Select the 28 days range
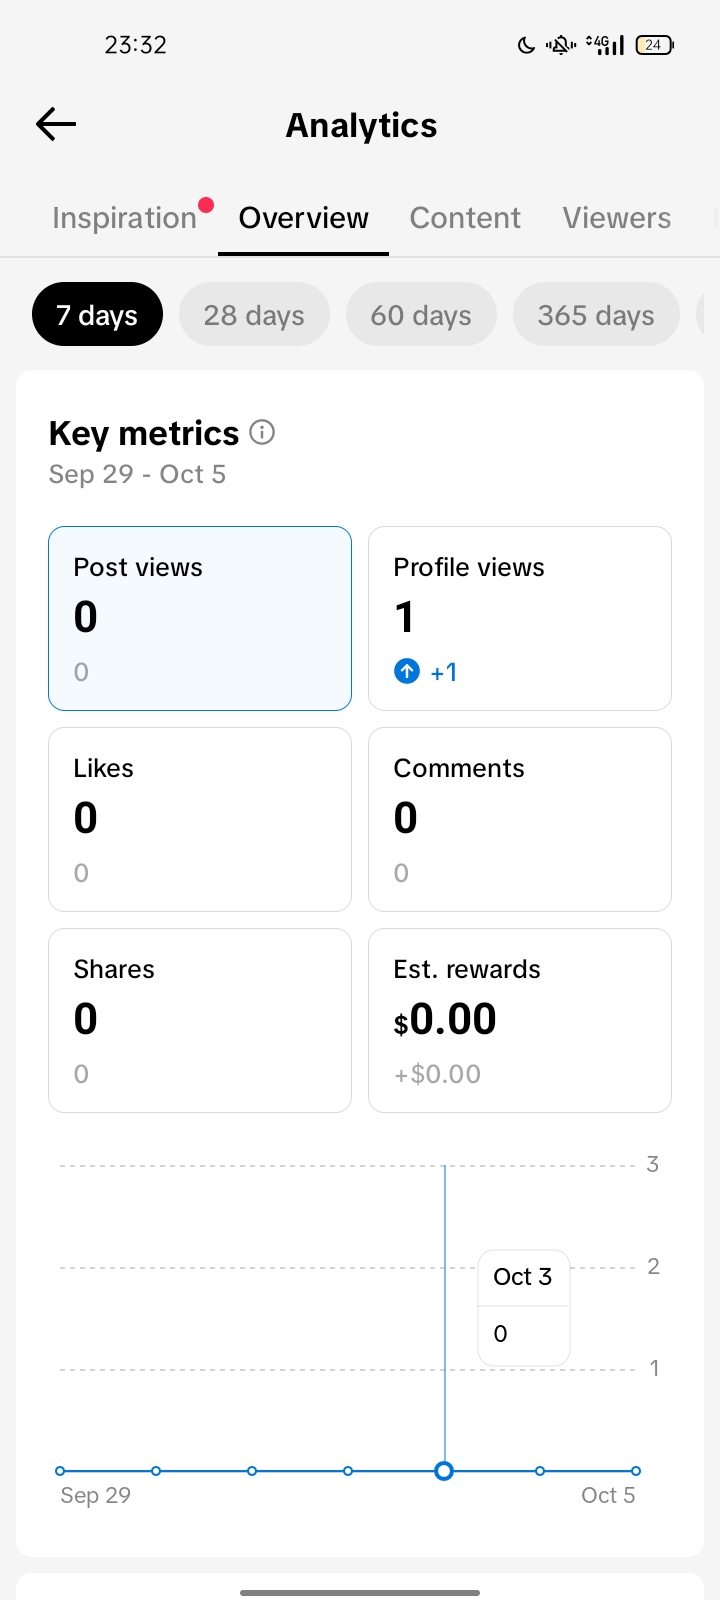This screenshot has width=720, height=1600. click(x=254, y=315)
